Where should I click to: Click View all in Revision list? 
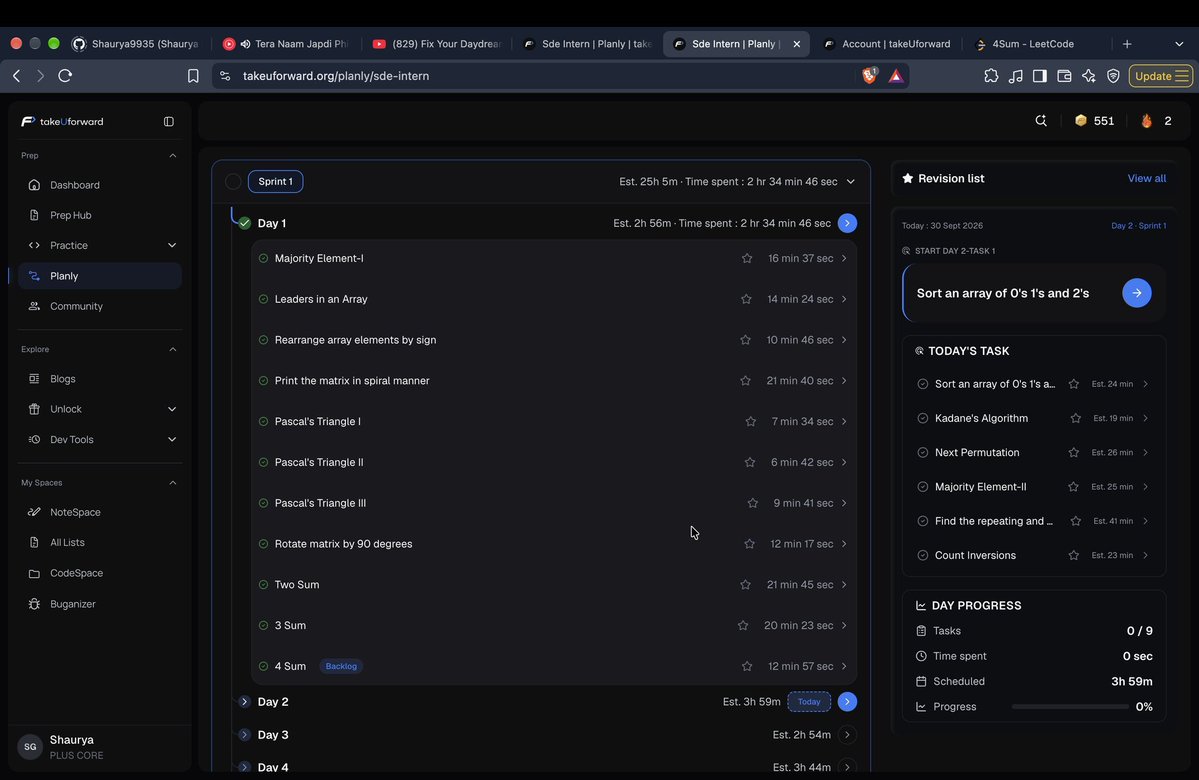pos(1146,178)
